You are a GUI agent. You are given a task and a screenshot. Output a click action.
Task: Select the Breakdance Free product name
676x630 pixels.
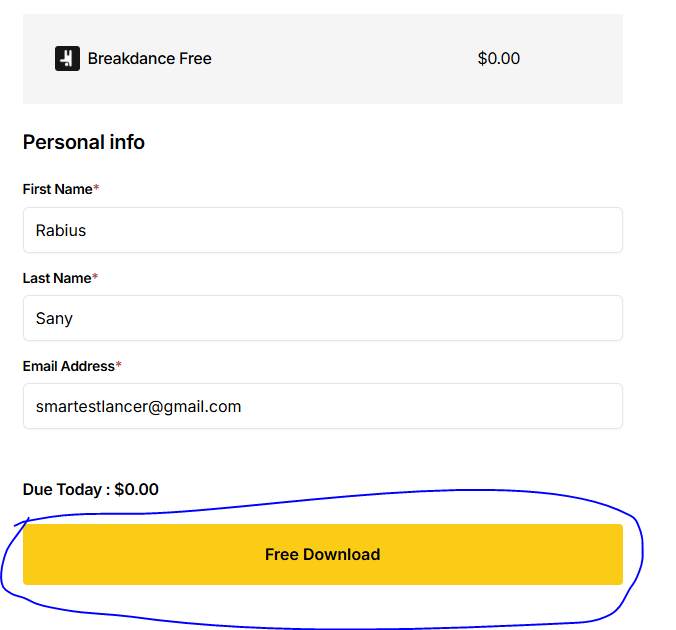click(x=150, y=58)
